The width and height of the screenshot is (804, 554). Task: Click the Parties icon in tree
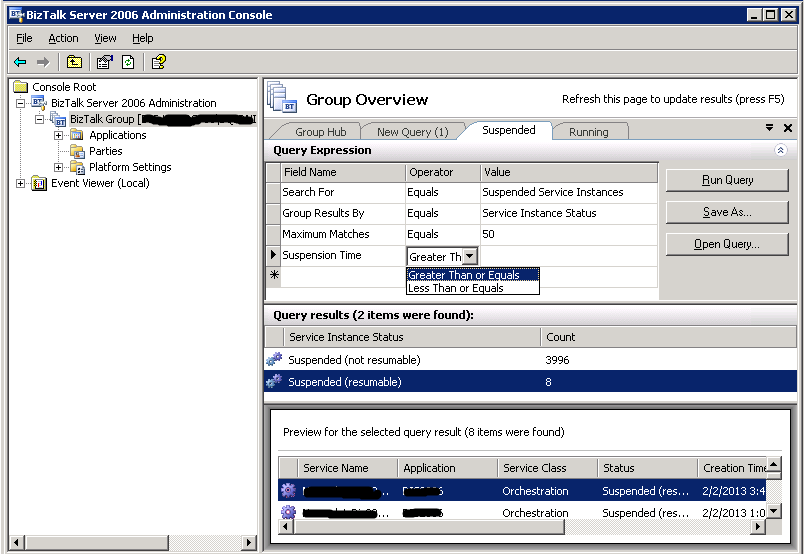click(77, 151)
